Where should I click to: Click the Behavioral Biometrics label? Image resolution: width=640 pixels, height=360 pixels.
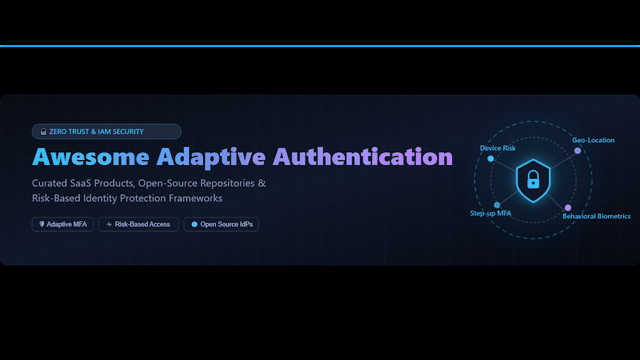pyautogui.click(x=596, y=216)
